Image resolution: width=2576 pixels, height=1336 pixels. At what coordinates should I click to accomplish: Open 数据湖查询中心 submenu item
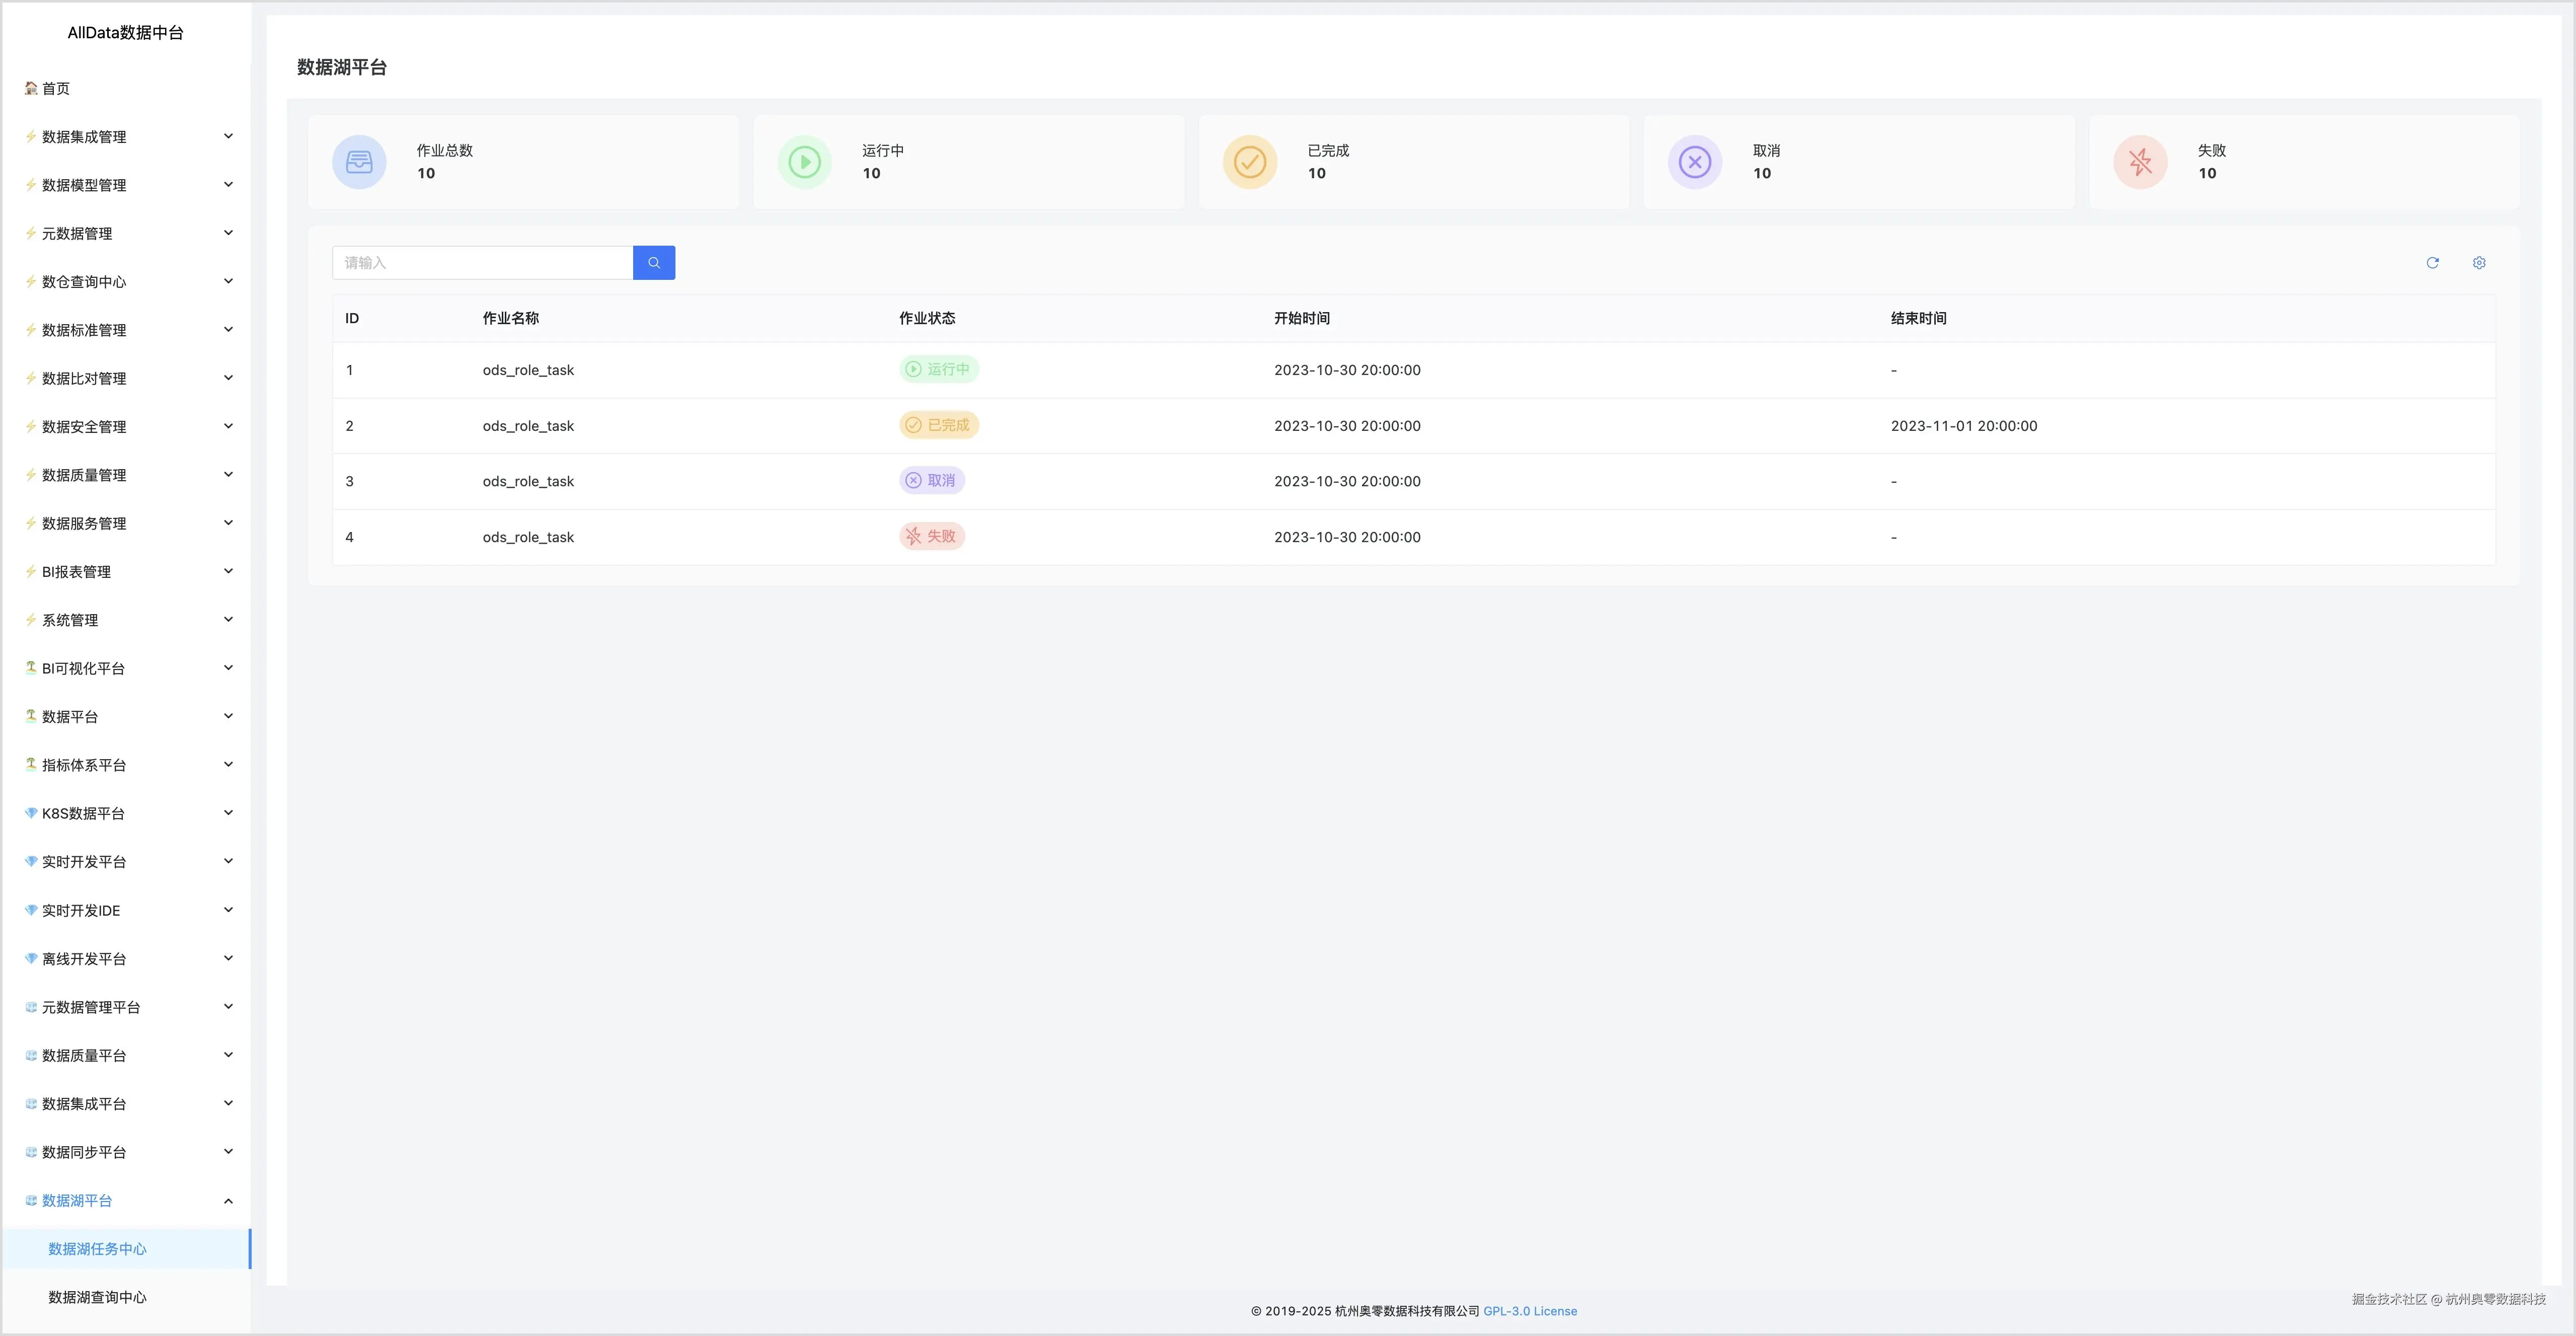pyautogui.click(x=97, y=1297)
